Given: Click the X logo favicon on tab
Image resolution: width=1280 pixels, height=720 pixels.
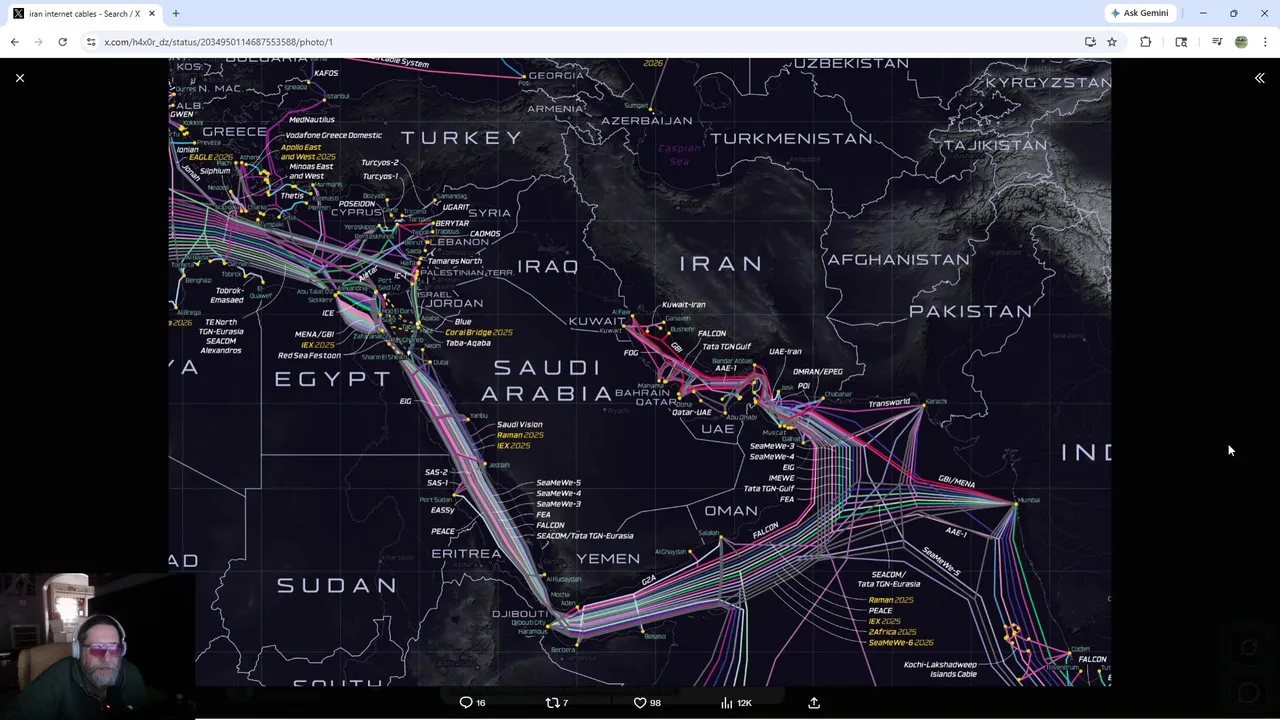Looking at the screenshot, I should tap(19, 14).
